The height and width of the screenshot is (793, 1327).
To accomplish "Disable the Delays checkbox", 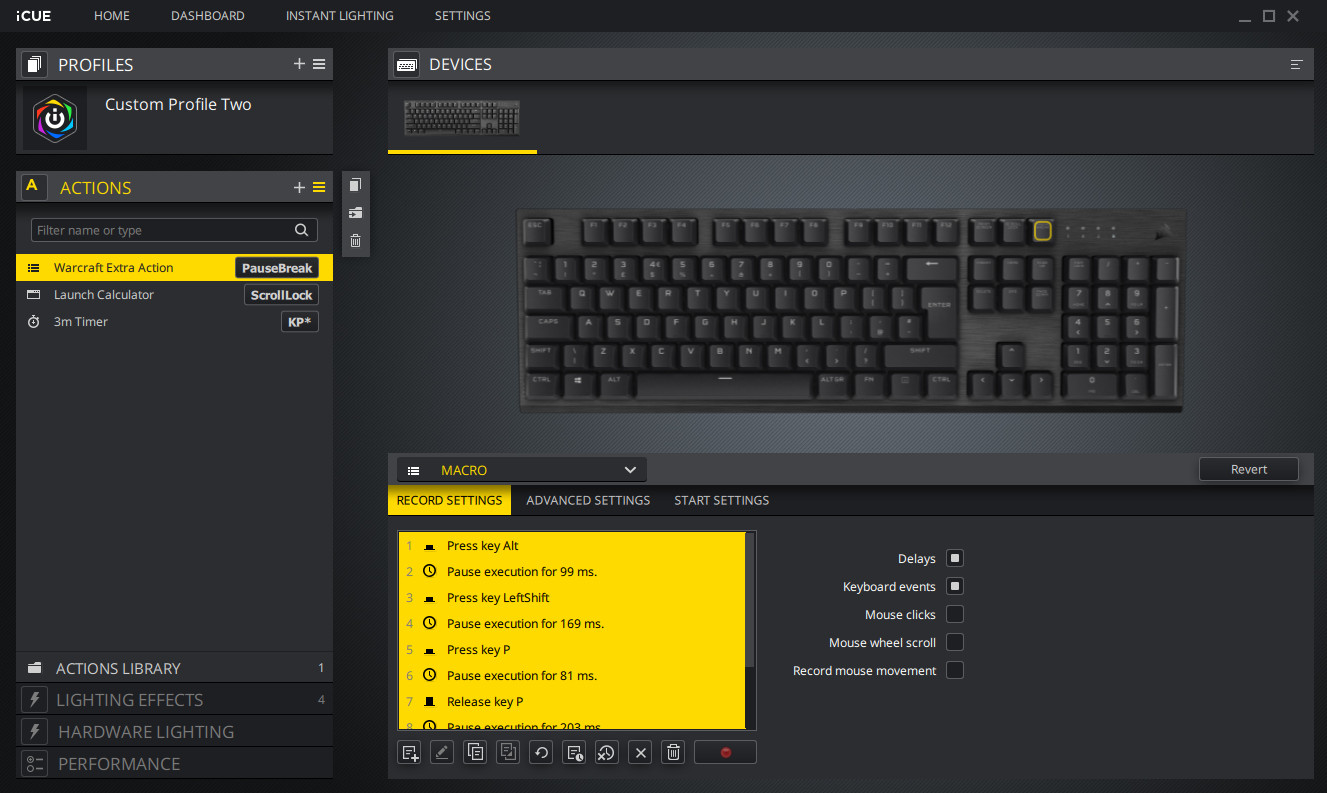I will (955, 559).
